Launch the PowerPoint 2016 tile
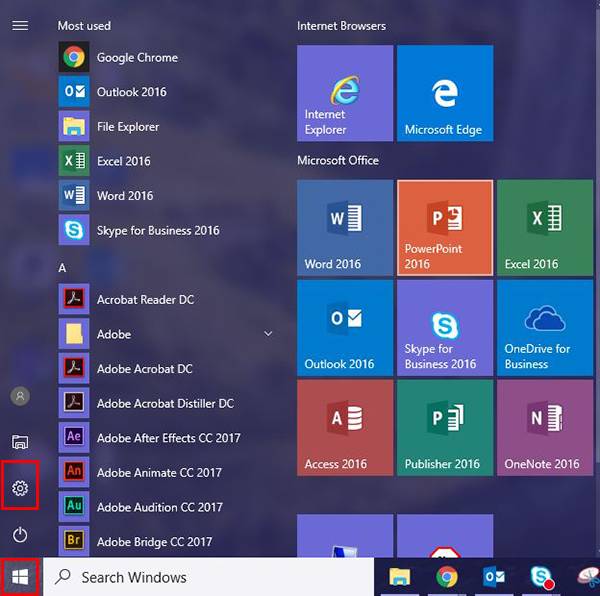Image resolution: width=600 pixels, height=596 pixels. click(x=445, y=228)
